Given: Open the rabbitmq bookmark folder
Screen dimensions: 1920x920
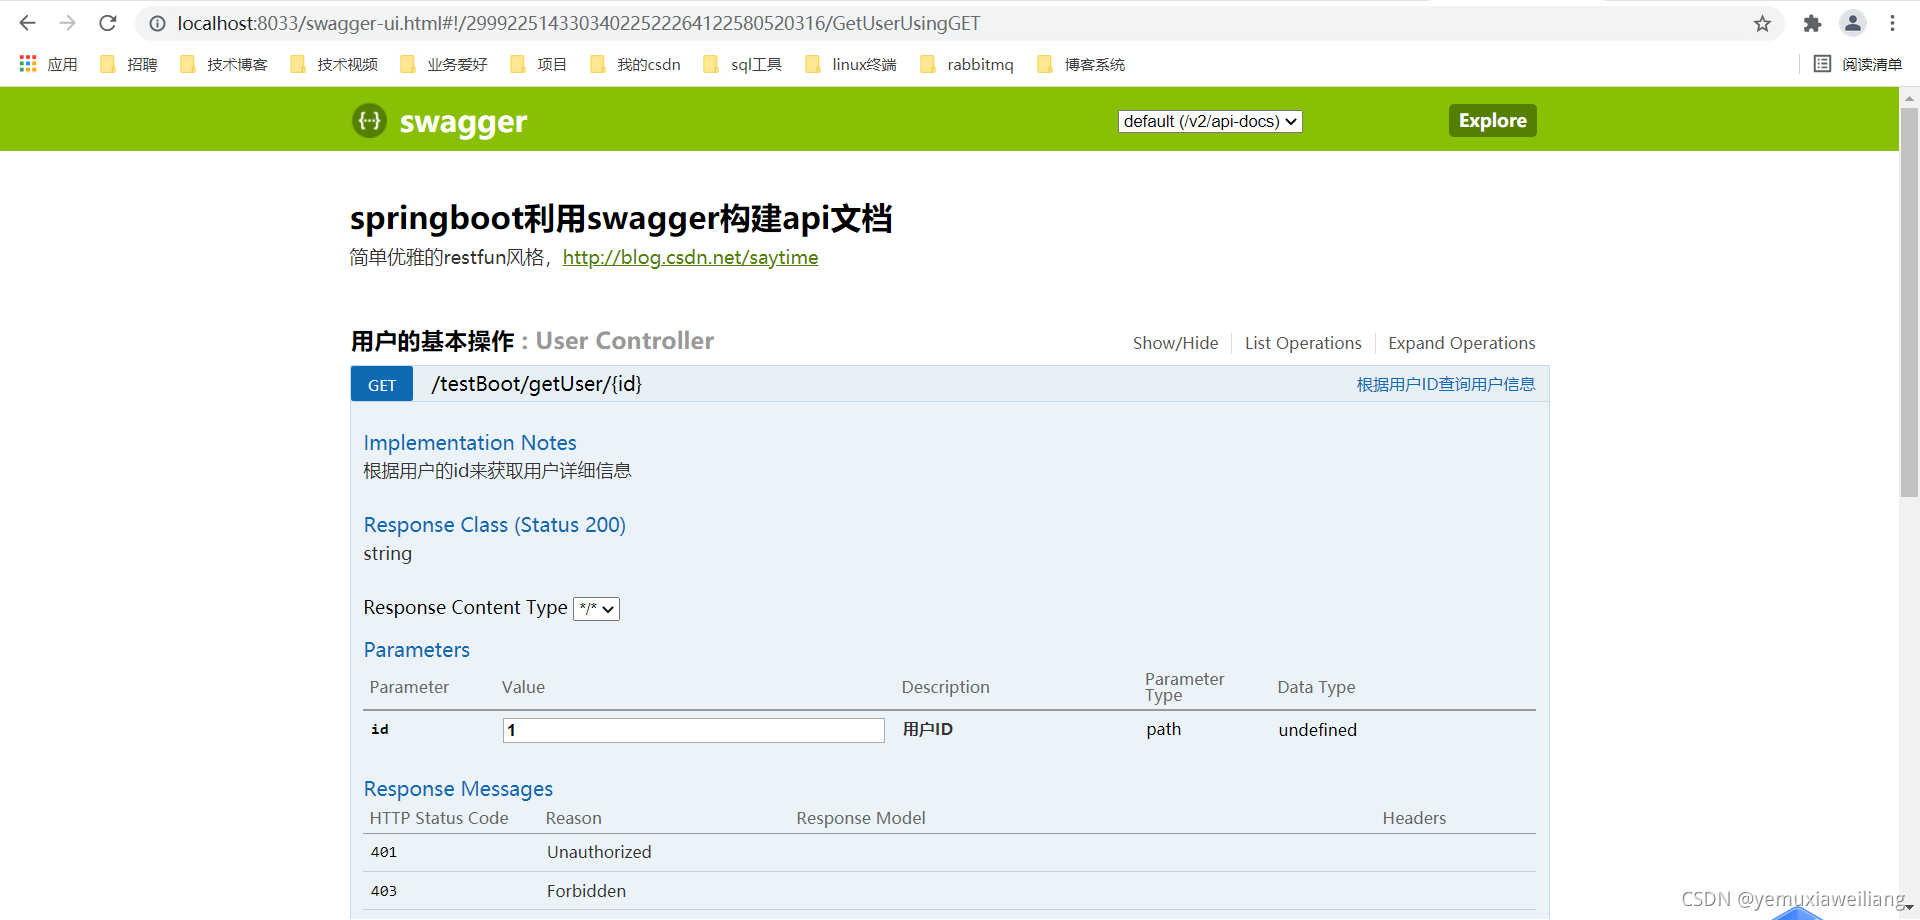Looking at the screenshot, I should click(x=967, y=64).
